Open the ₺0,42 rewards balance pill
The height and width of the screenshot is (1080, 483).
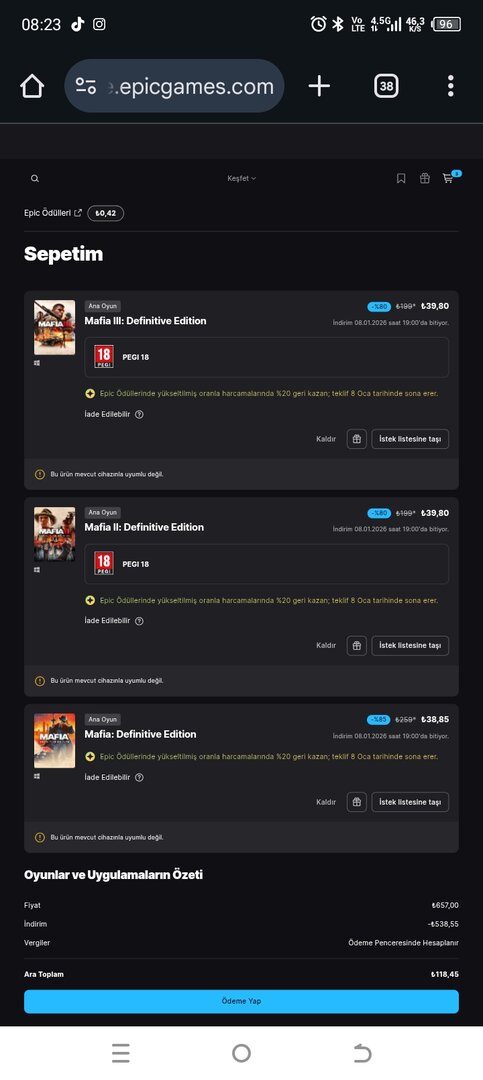pos(105,214)
